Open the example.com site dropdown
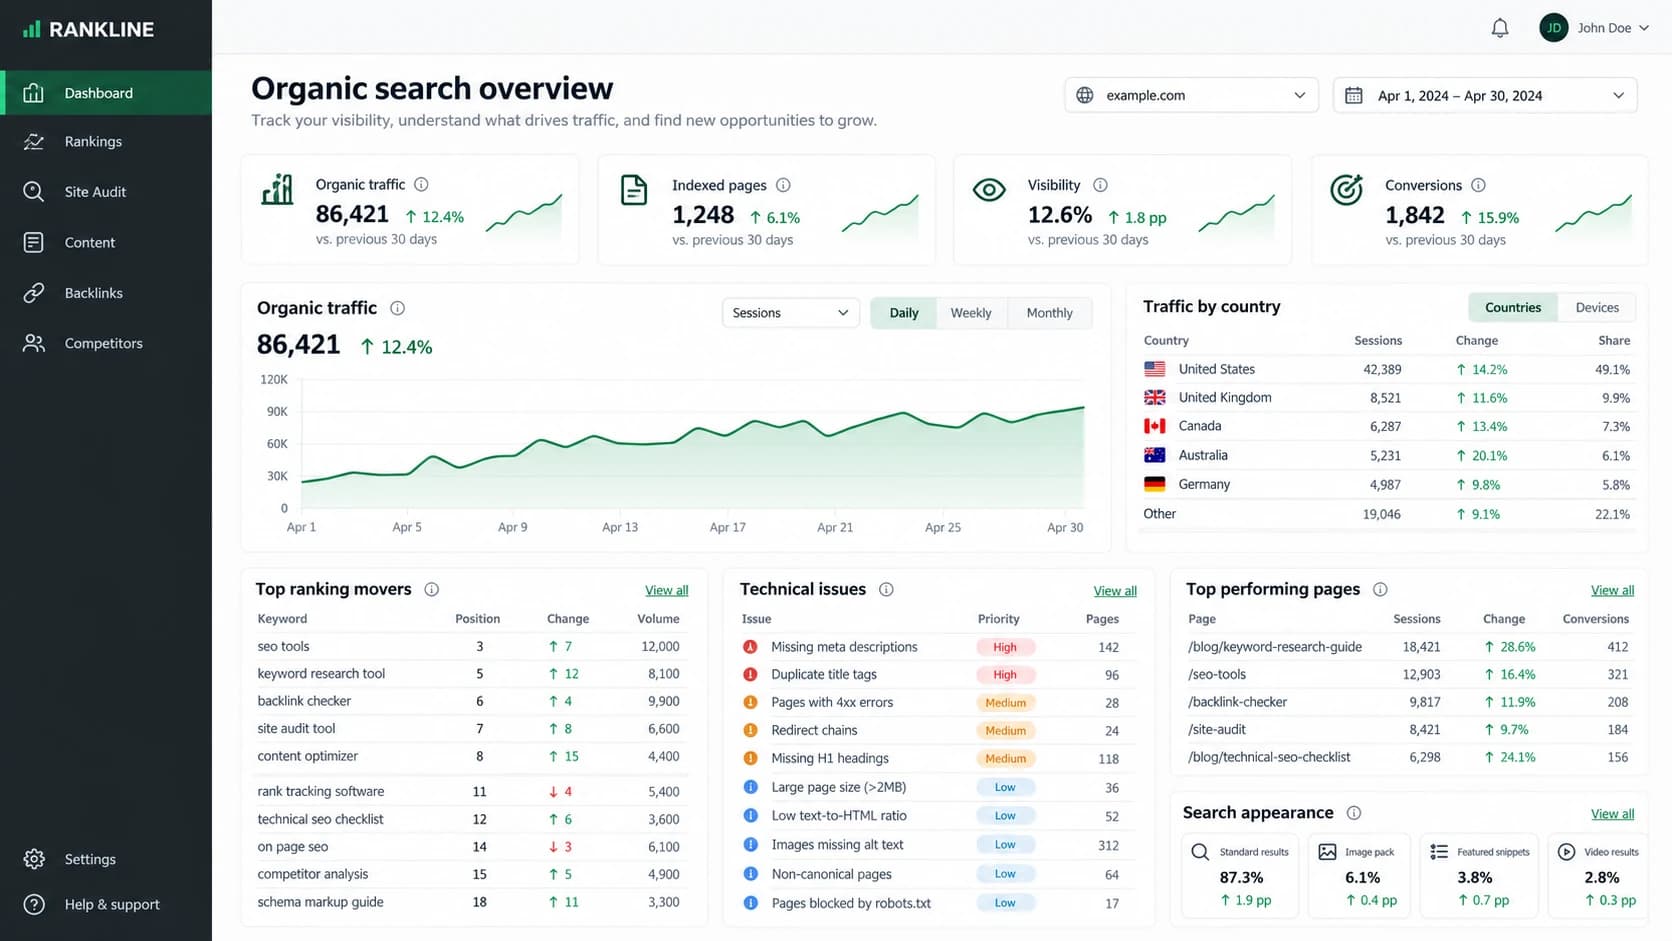 [1191, 95]
